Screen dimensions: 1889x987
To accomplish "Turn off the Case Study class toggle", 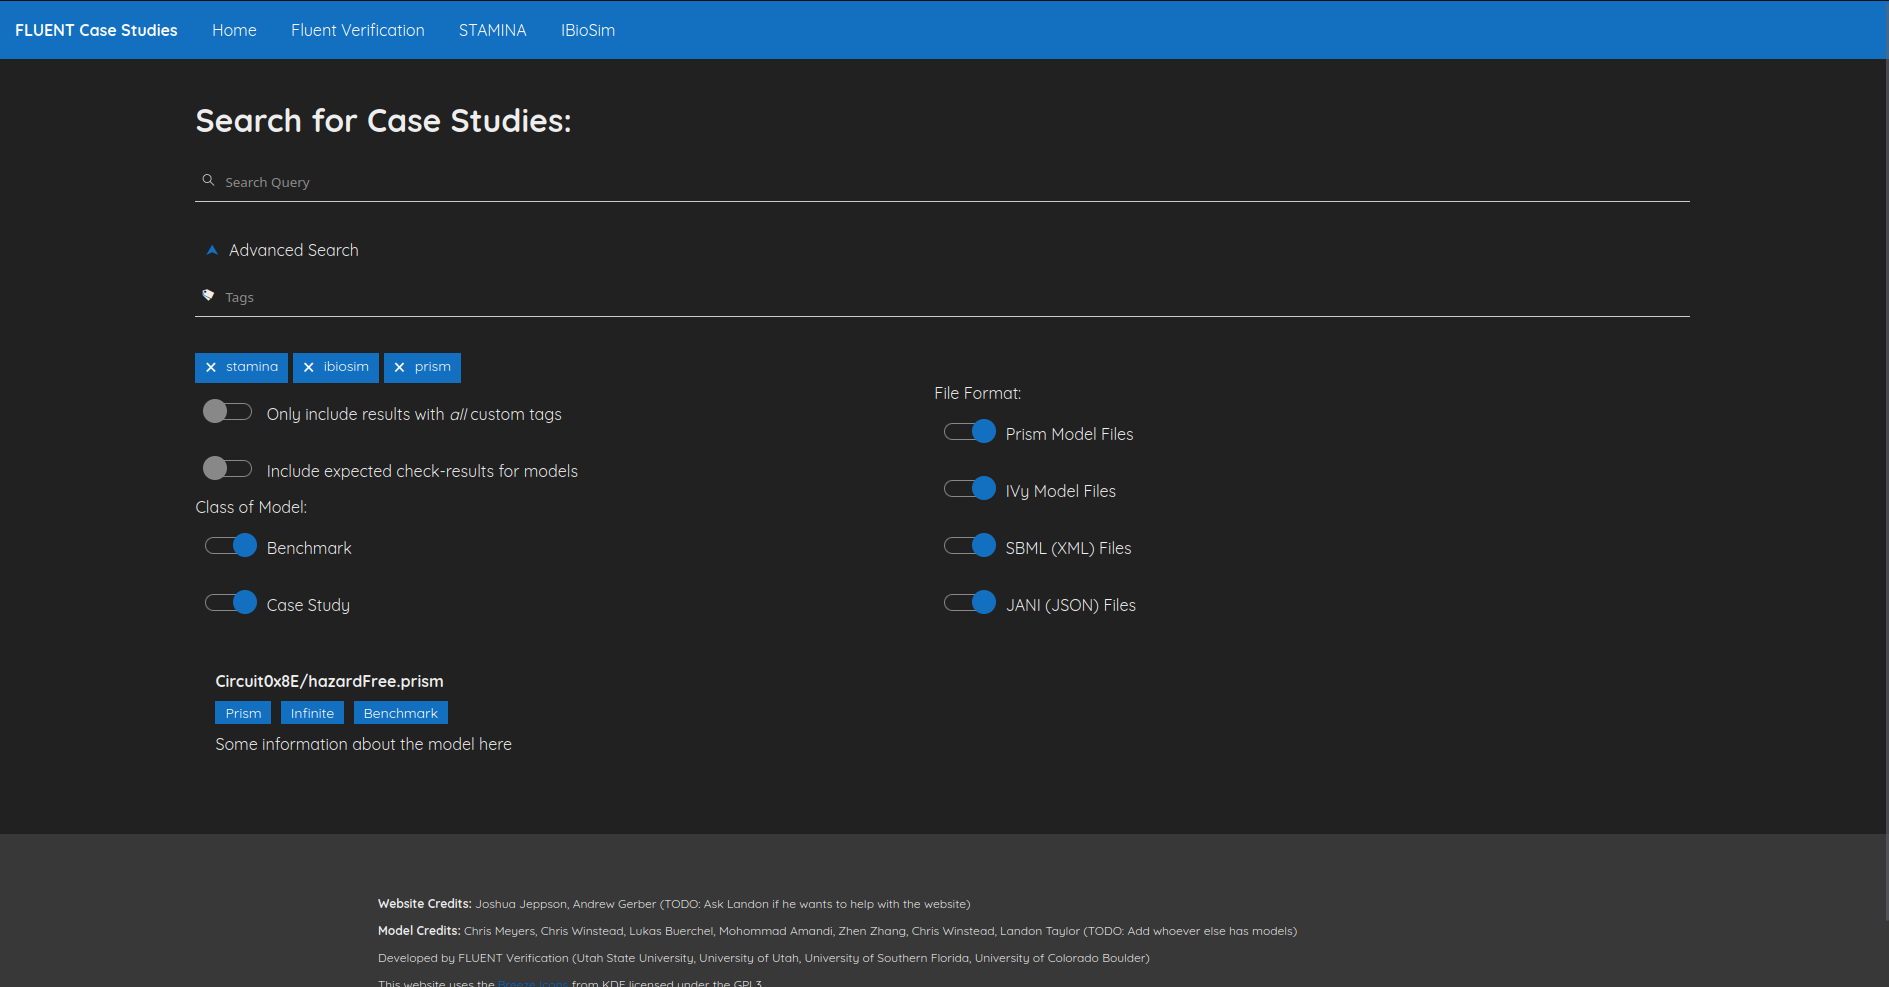I will [x=231, y=603].
